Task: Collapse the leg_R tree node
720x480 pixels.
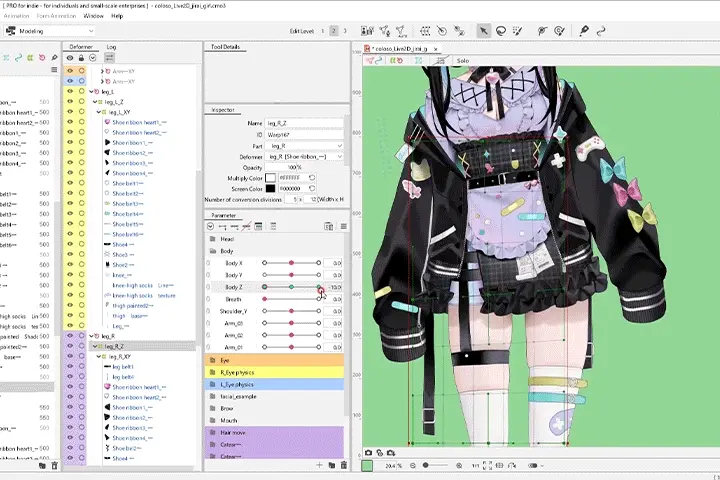Action: coord(91,336)
